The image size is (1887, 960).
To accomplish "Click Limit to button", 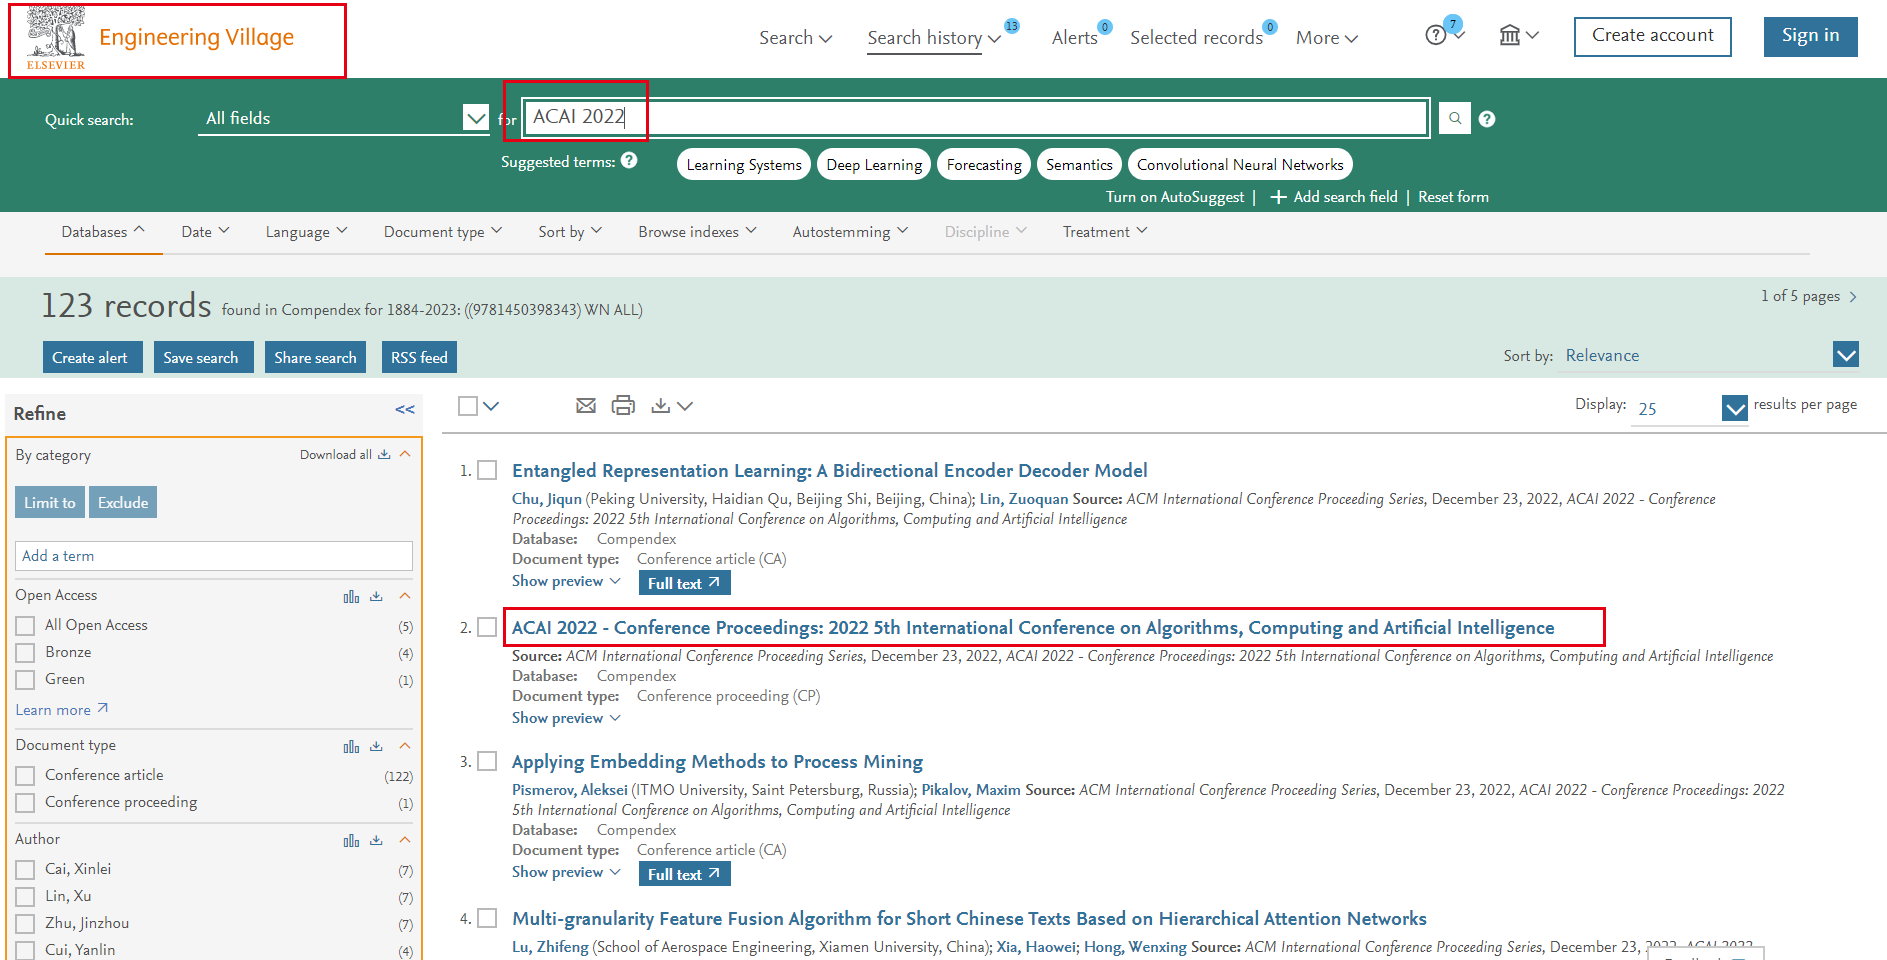I will pos(50,502).
